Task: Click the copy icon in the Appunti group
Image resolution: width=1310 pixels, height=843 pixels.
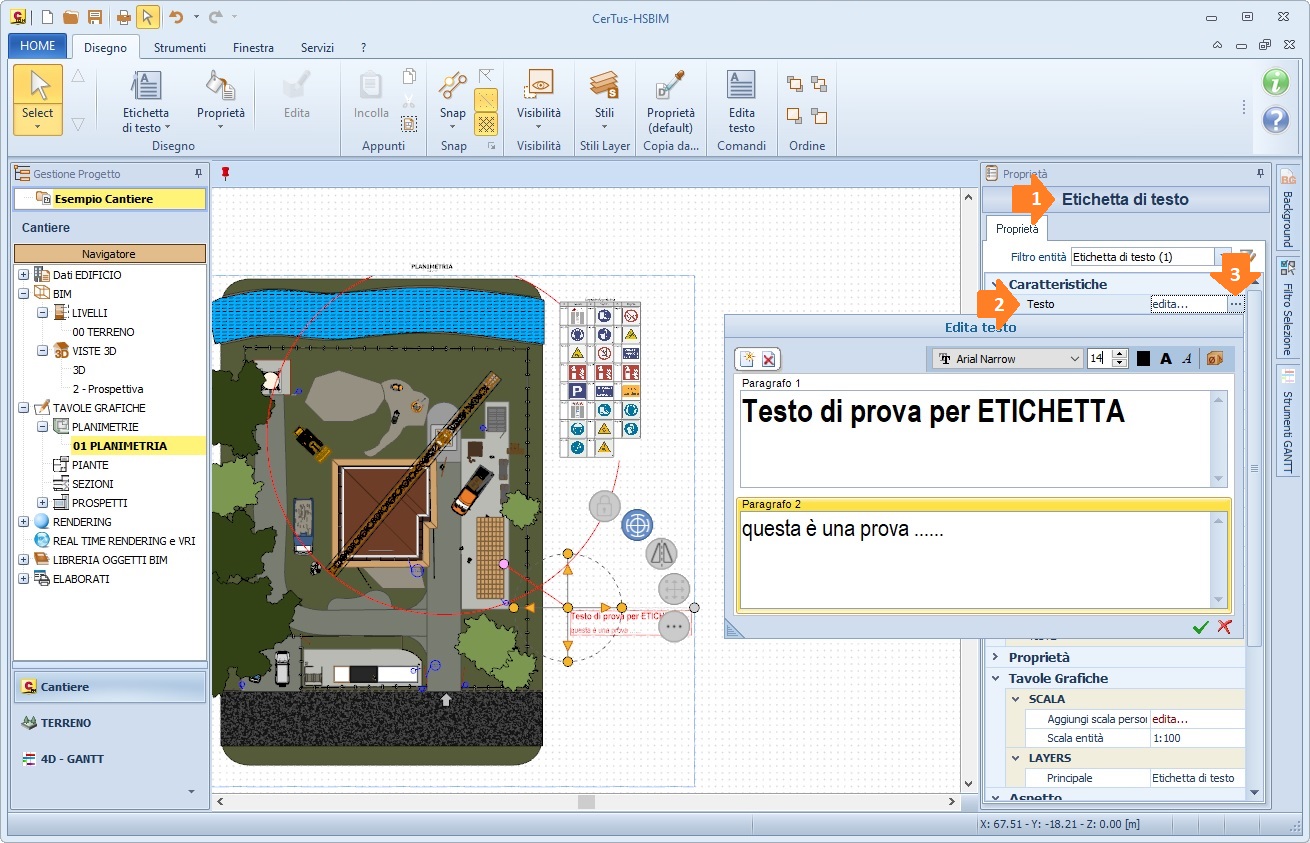Action: (x=409, y=76)
